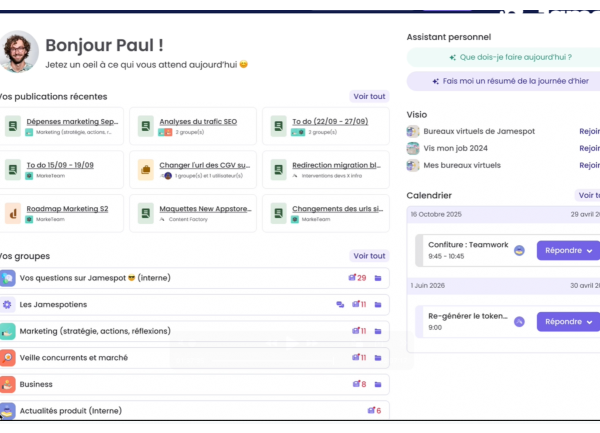600x433 pixels.
Task: Click the Bureaux virtuels de Jamespot room icon
Action: pyautogui.click(x=413, y=131)
